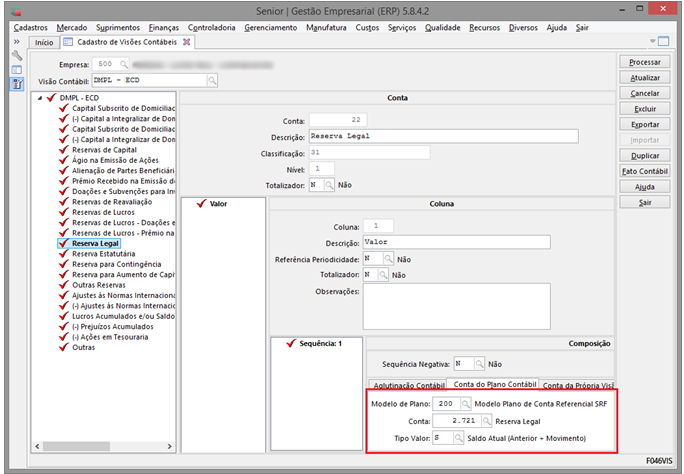Click the magnifier beside Sequência Negativa
Screen dimensions: 684x474
[x=479, y=364]
